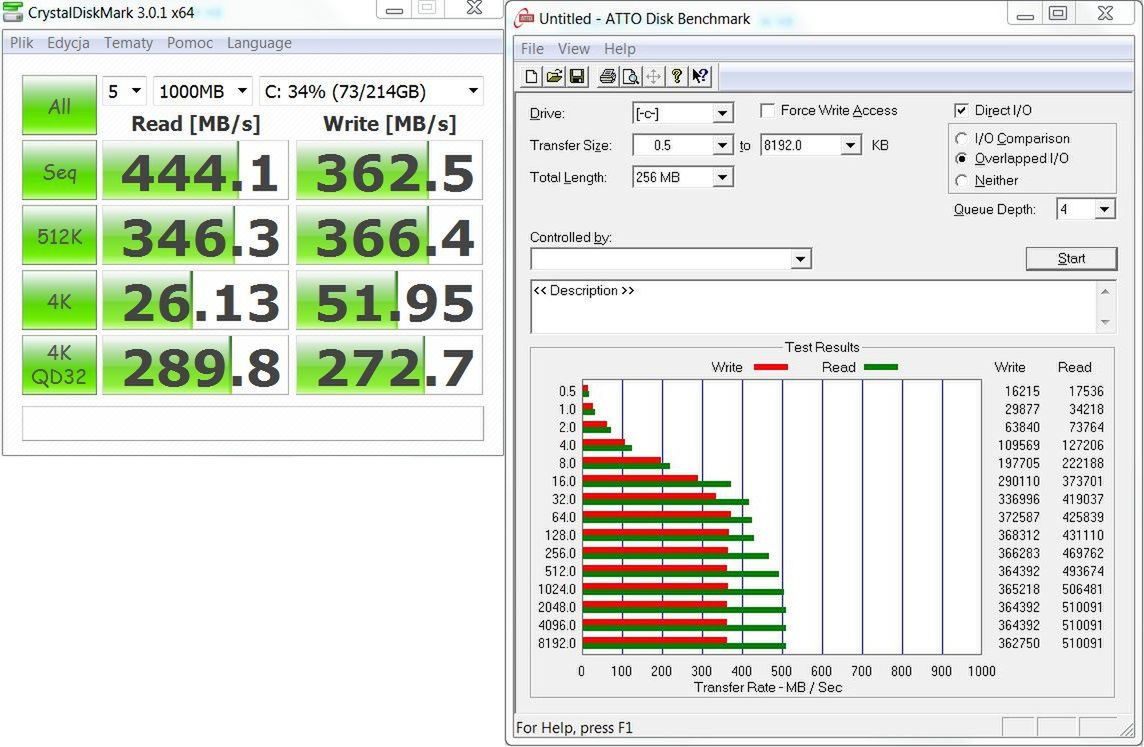Click the ATTO Disk Benchmark title bar icon

[x=524, y=18]
